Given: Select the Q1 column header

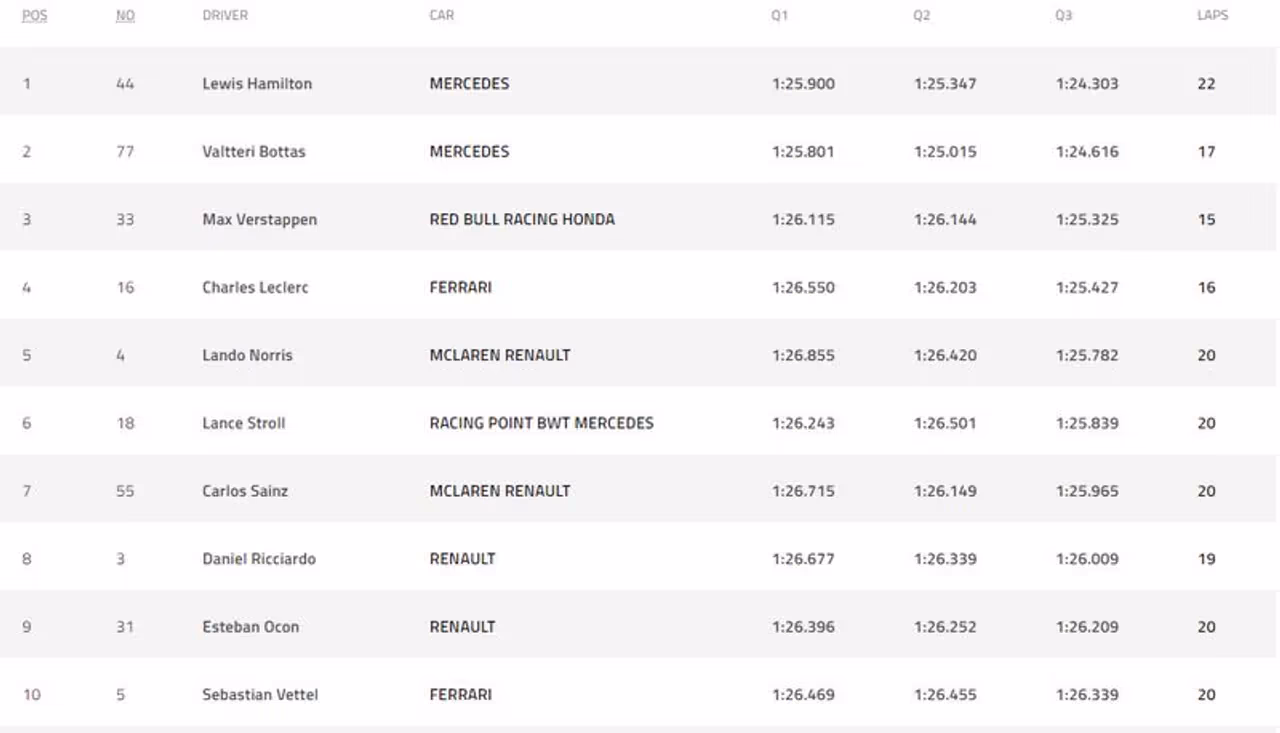Looking at the screenshot, I should (780, 16).
